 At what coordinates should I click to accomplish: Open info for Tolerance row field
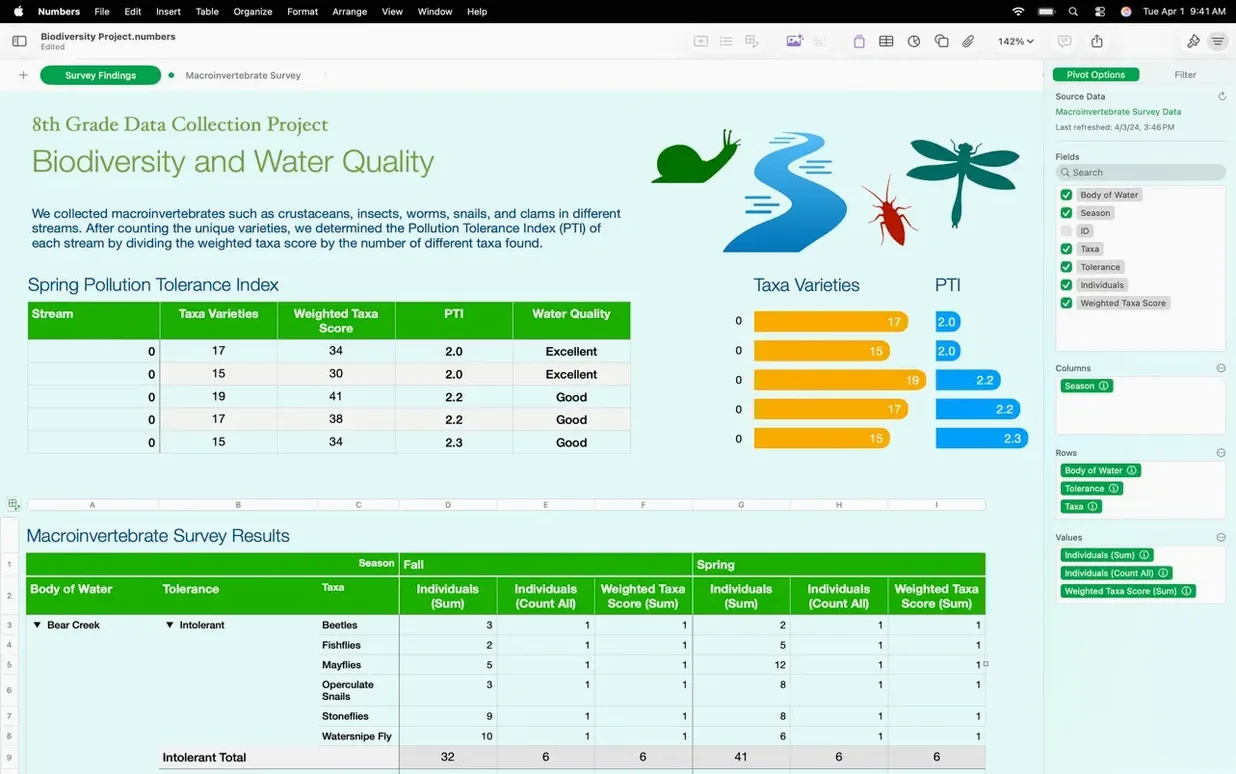click(x=1114, y=489)
